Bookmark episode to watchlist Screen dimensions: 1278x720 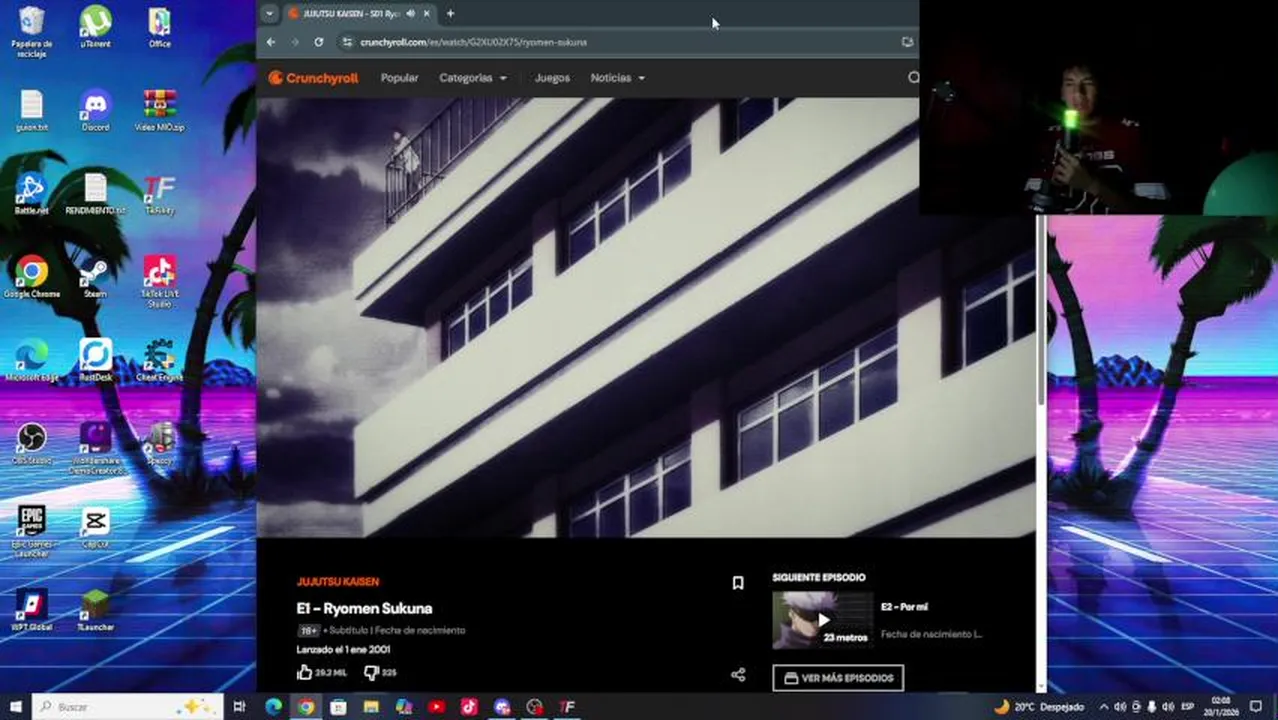click(x=738, y=583)
